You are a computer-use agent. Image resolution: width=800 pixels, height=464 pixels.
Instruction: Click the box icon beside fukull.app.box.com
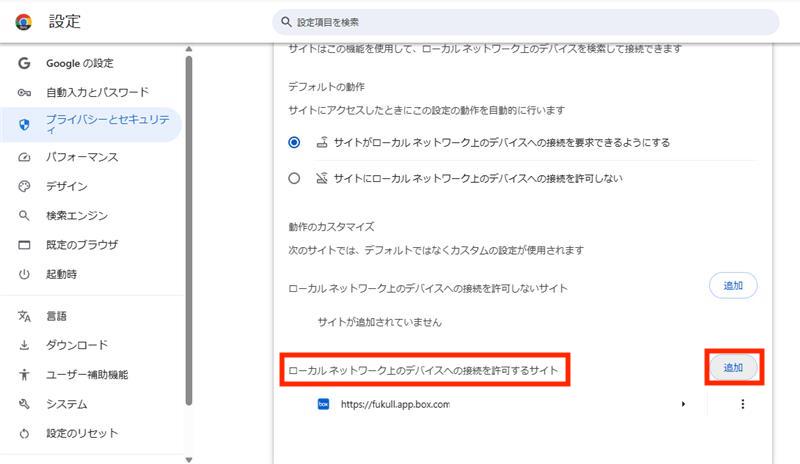tap(323, 404)
